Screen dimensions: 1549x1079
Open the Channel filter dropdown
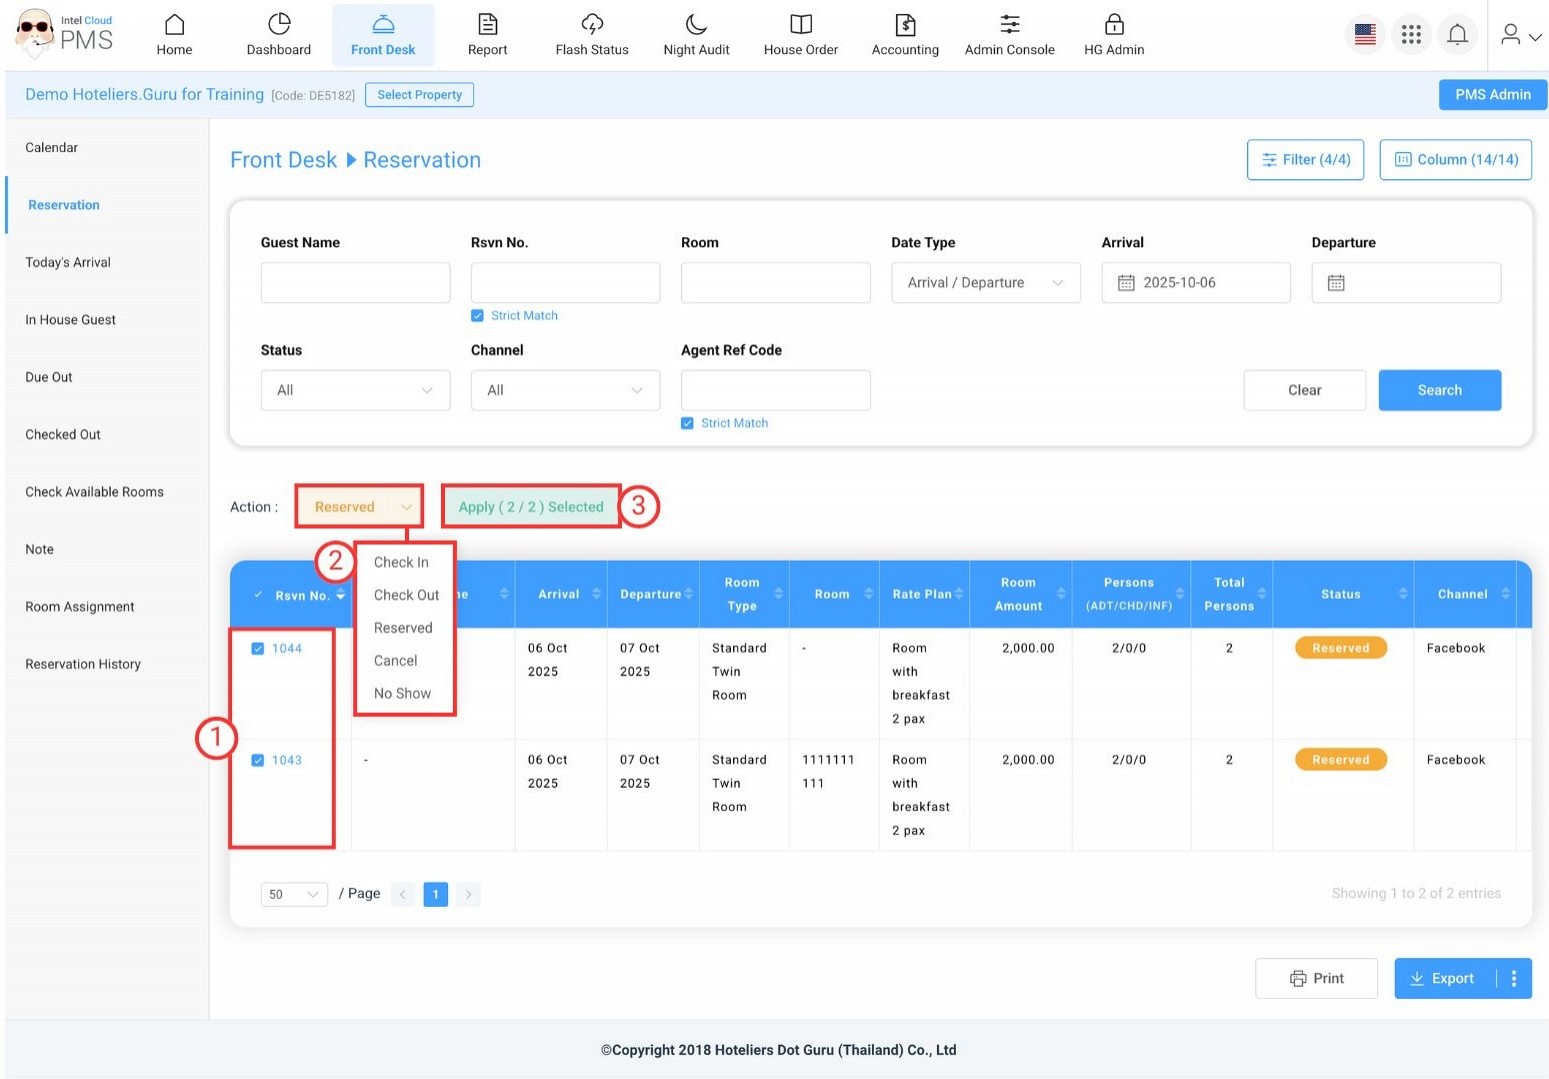pos(565,391)
